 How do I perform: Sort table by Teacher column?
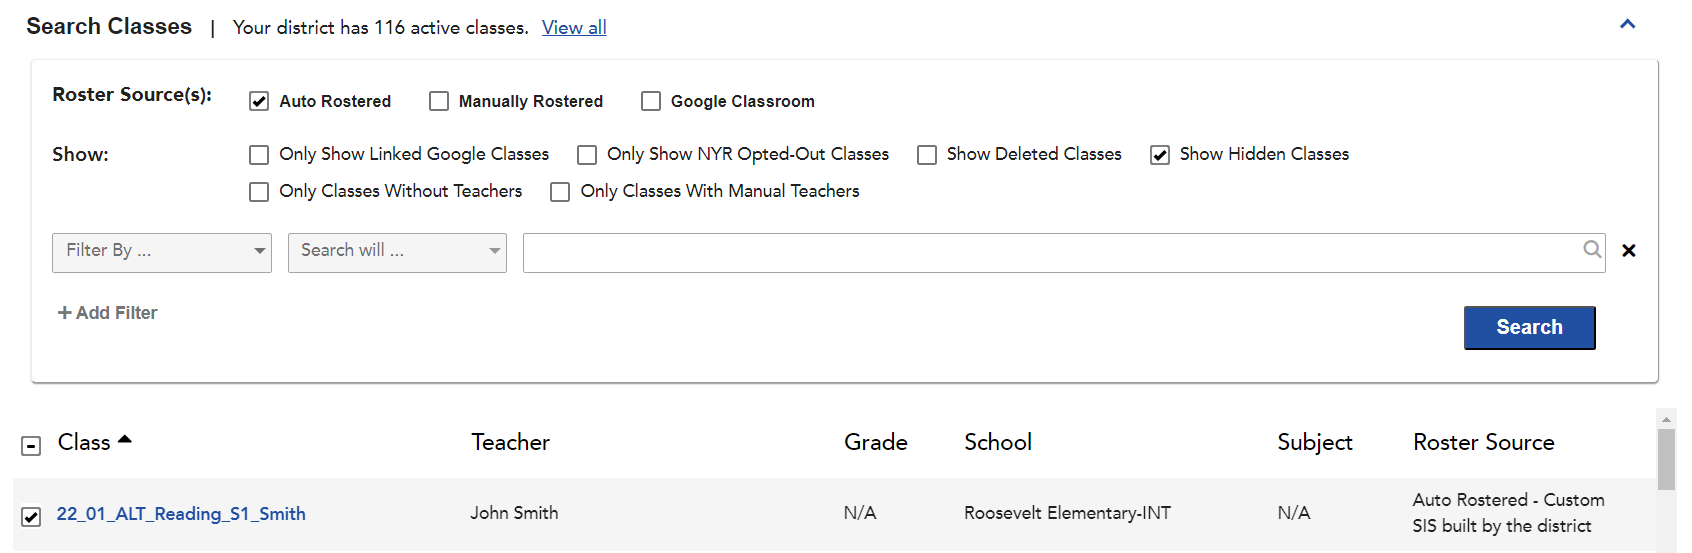[x=510, y=442]
